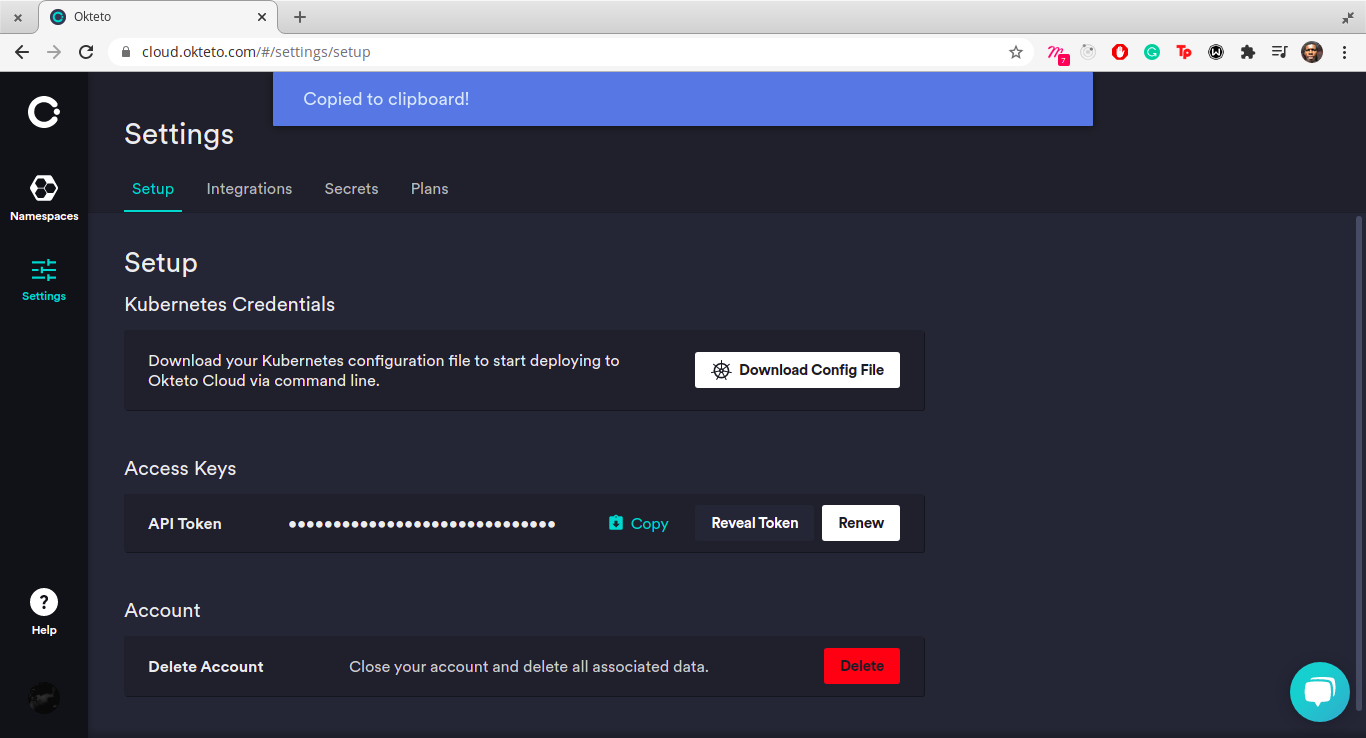Open Chrome three-dot menu
This screenshot has height=738, width=1366.
(1344, 52)
